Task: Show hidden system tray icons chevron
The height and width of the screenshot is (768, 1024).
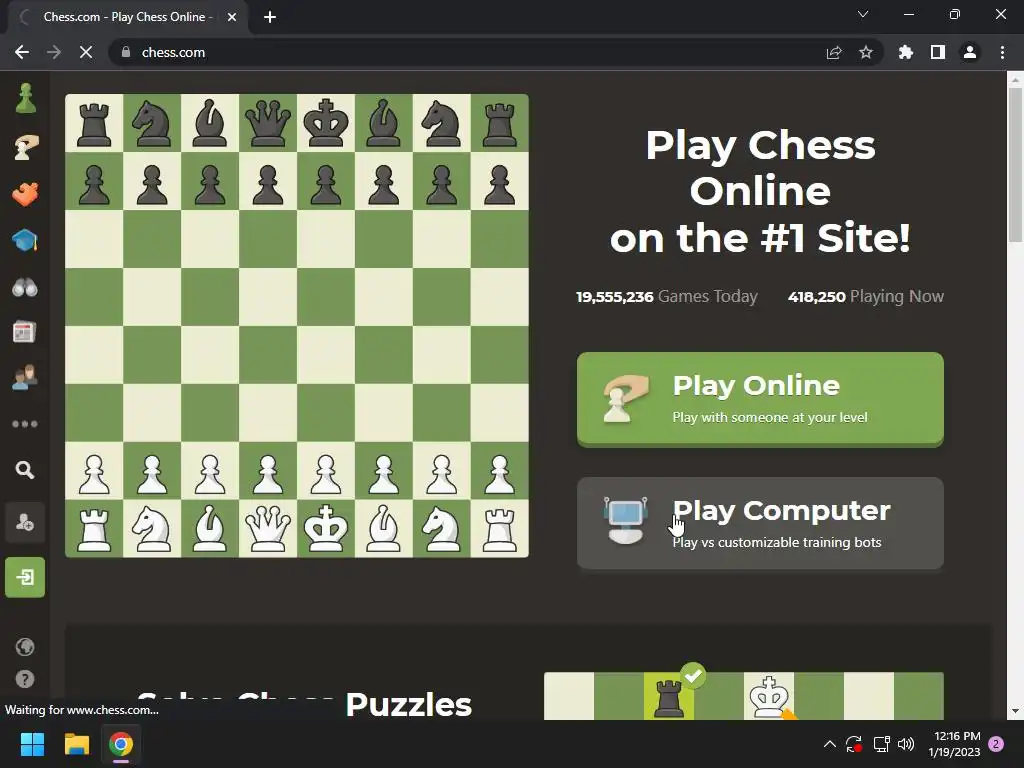Action: [x=829, y=744]
